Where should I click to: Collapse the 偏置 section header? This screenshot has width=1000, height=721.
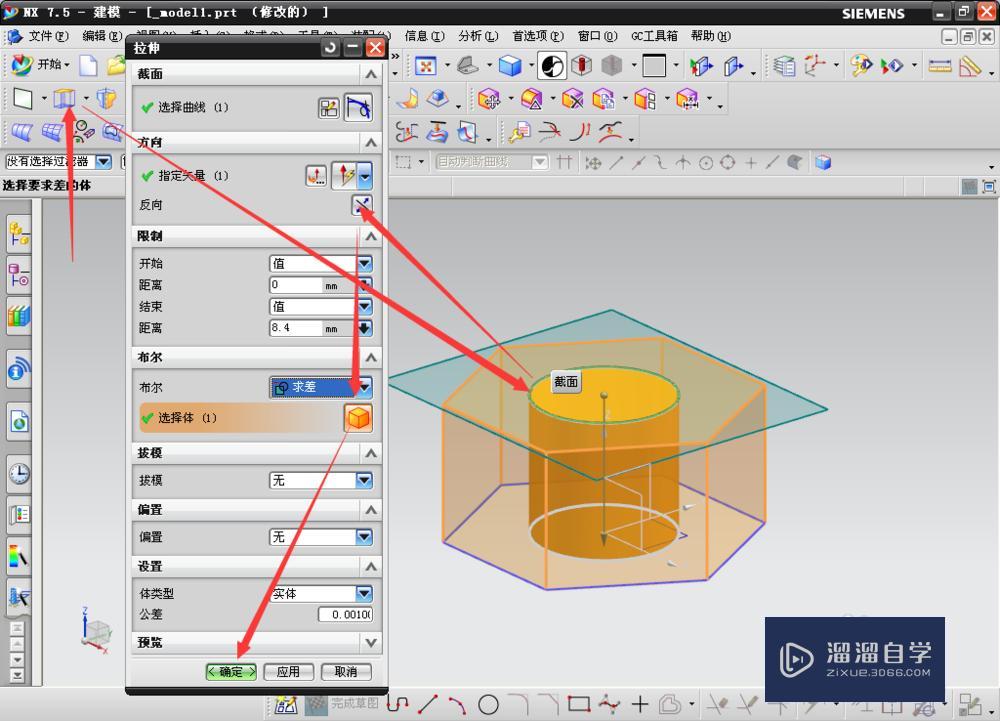click(371, 510)
